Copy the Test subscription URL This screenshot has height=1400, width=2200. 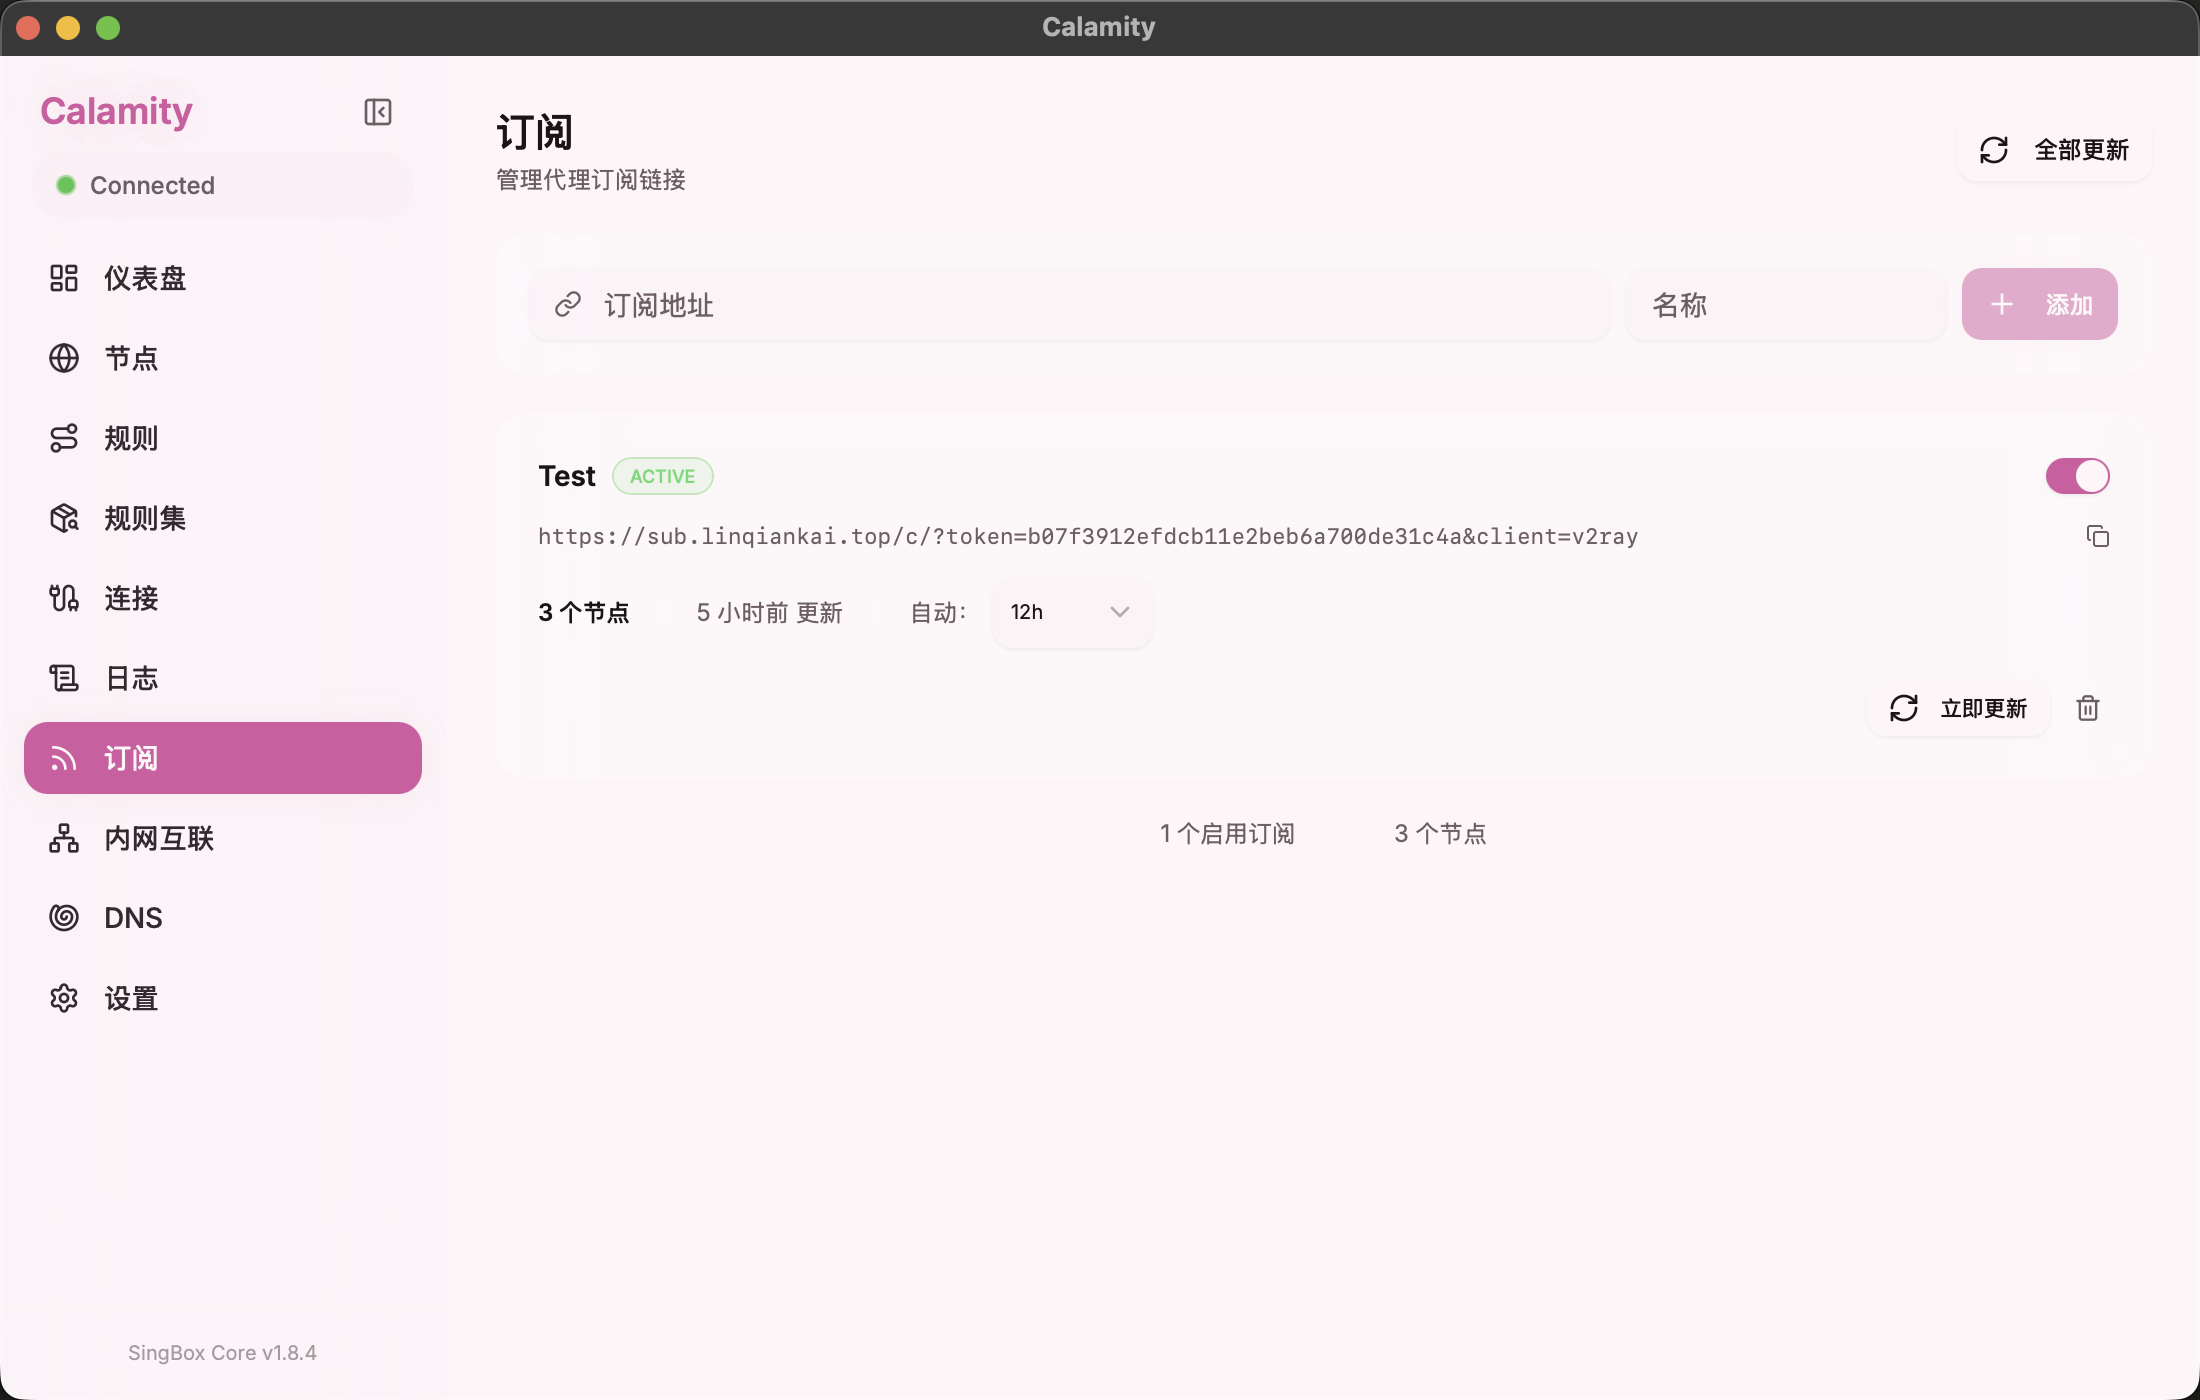pos(2098,536)
